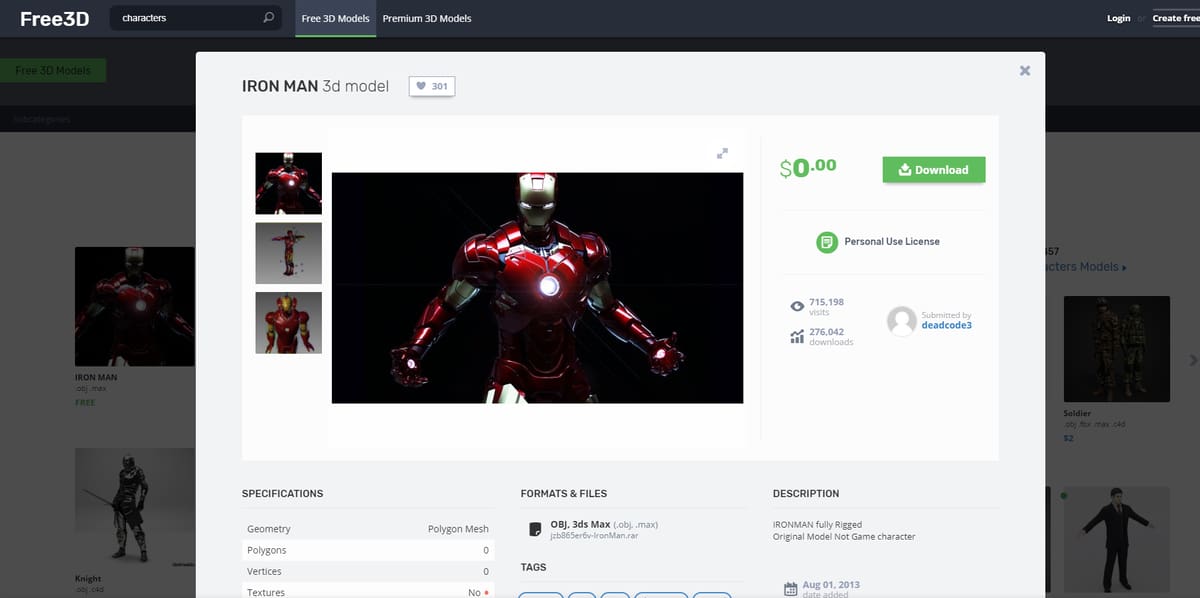Click the heart icon with 301 likes
Screen dimensions: 1200x598
(x=420, y=86)
